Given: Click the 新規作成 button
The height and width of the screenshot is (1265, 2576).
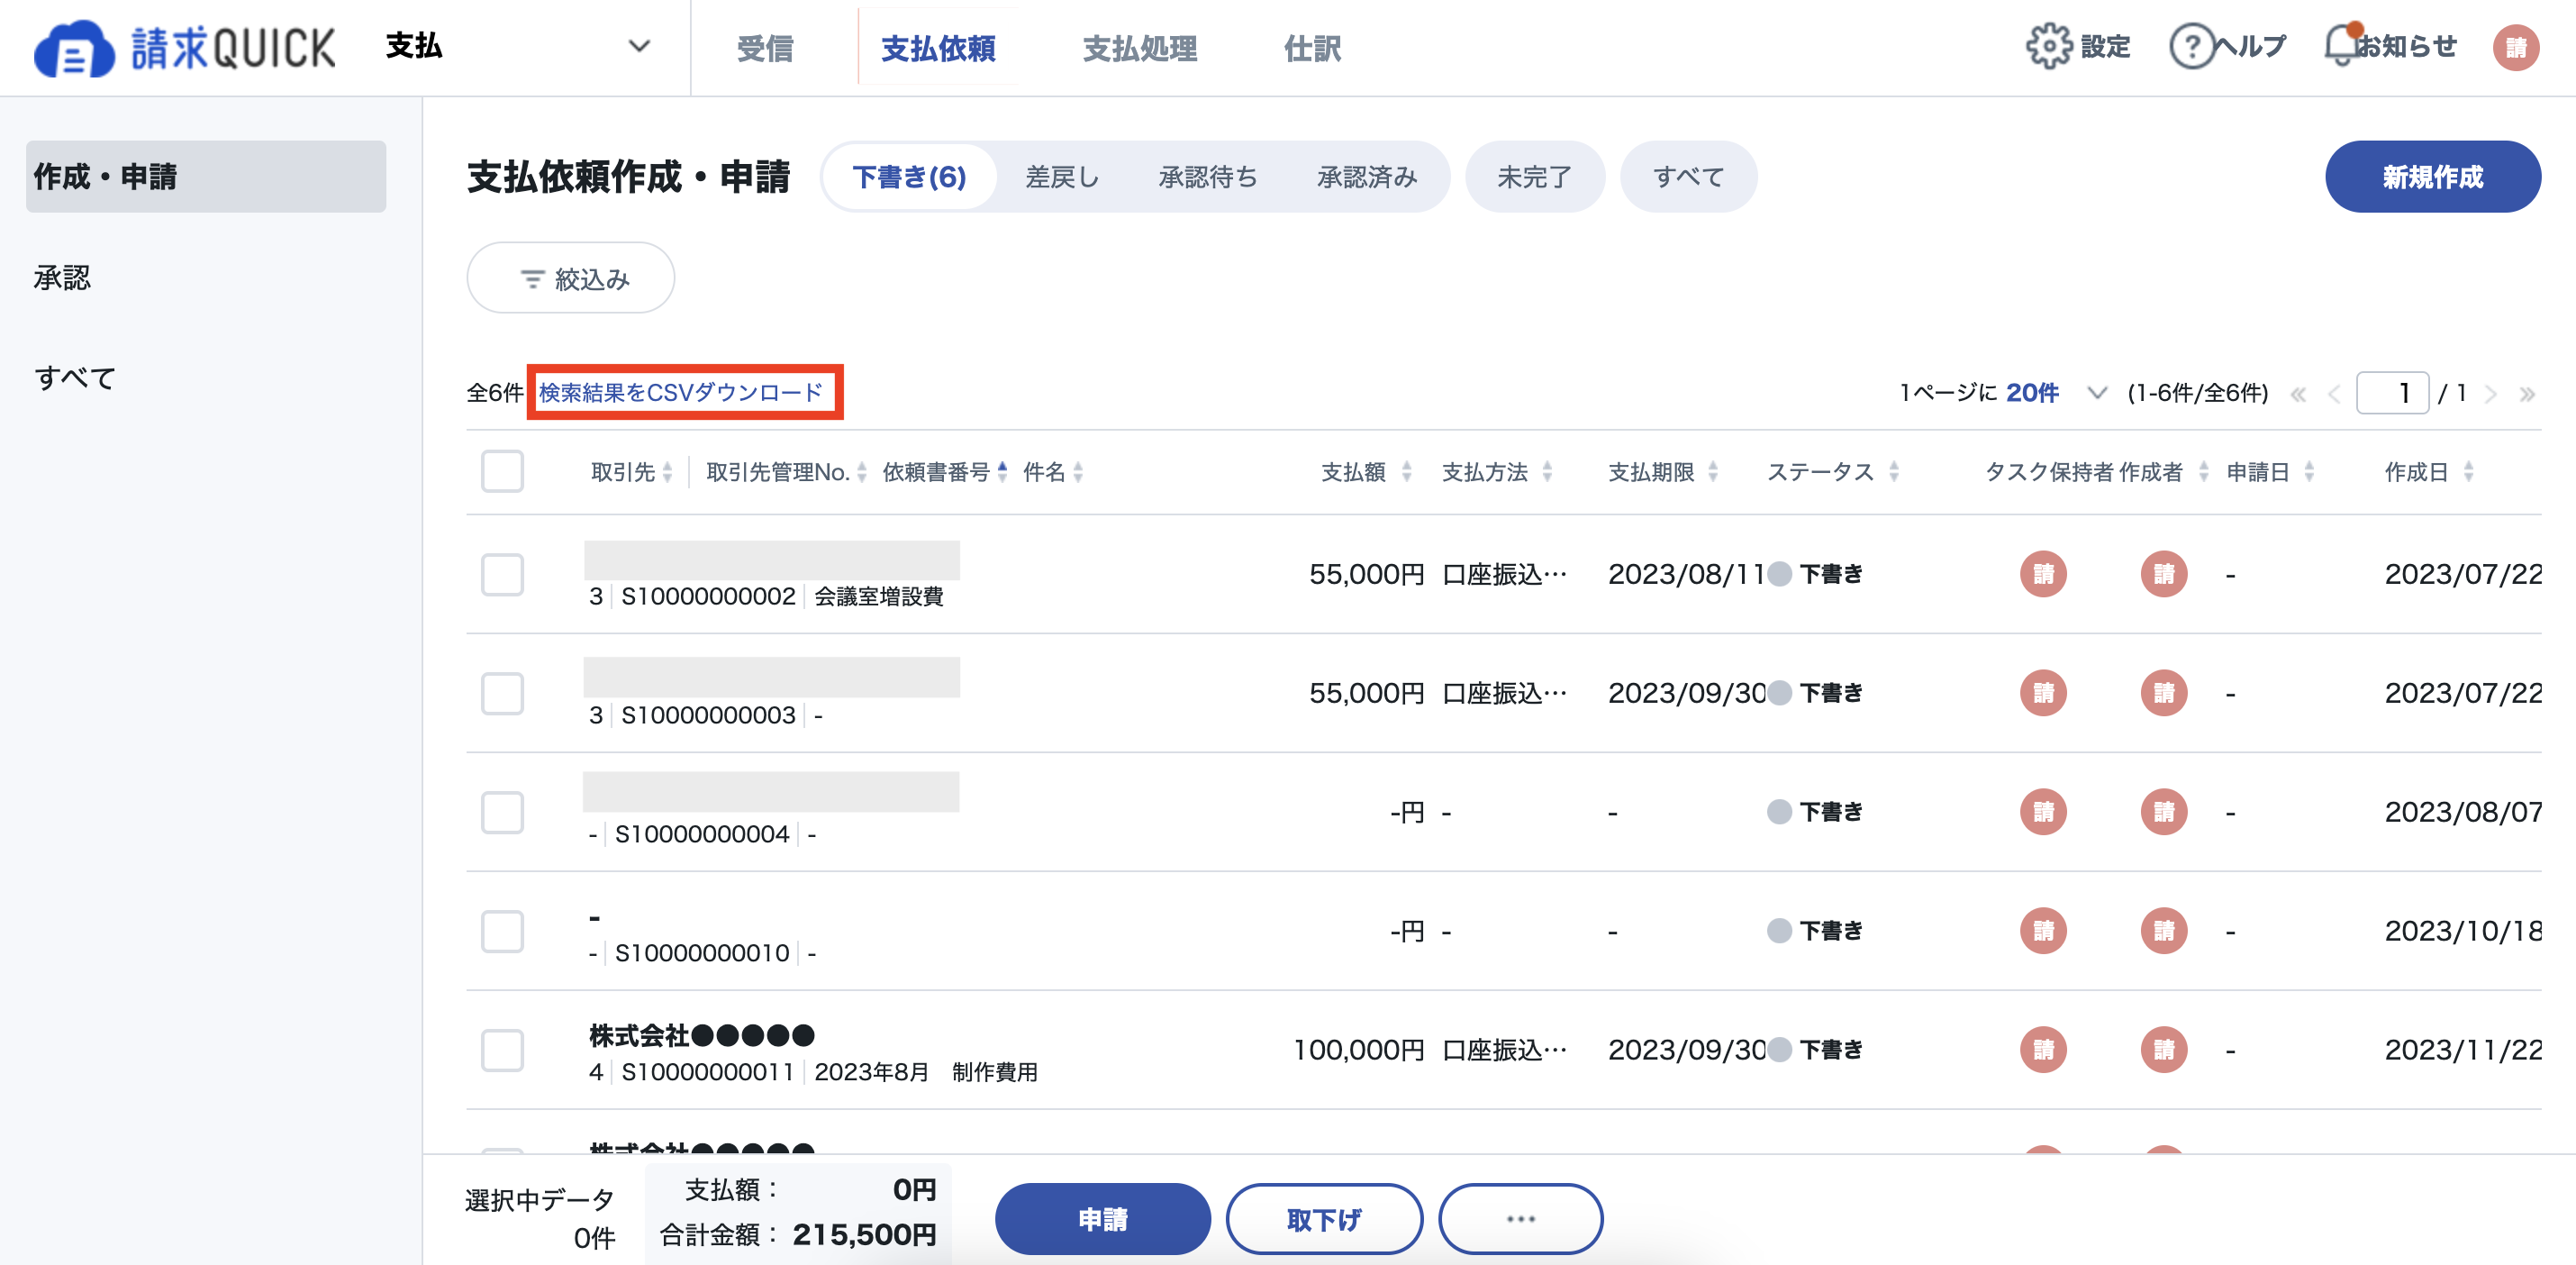Looking at the screenshot, I should point(2432,177).
